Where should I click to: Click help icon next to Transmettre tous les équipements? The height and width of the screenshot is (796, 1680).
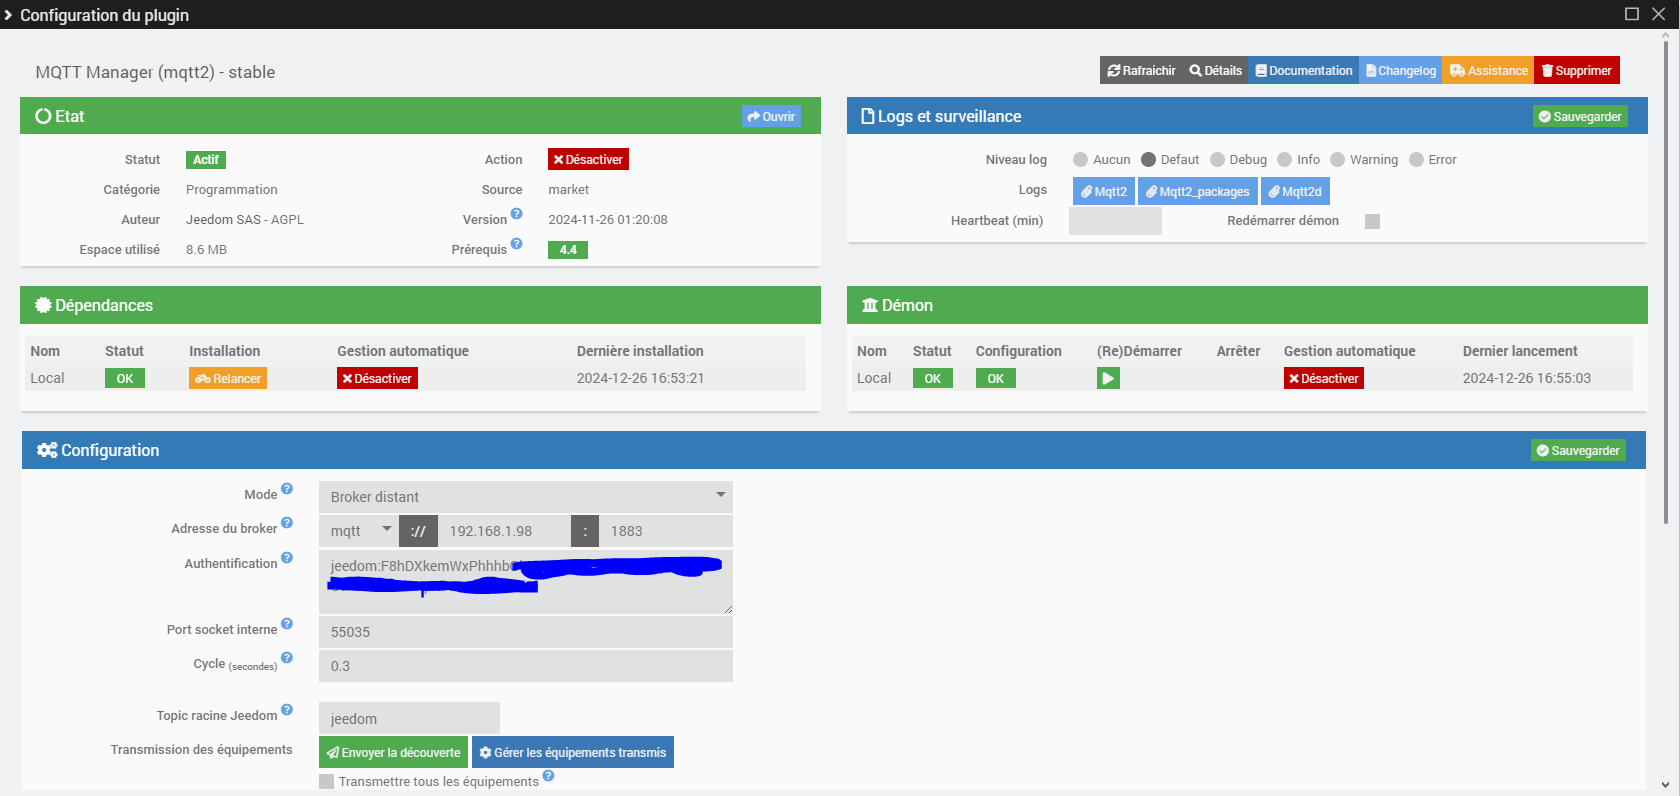point(549,775)
